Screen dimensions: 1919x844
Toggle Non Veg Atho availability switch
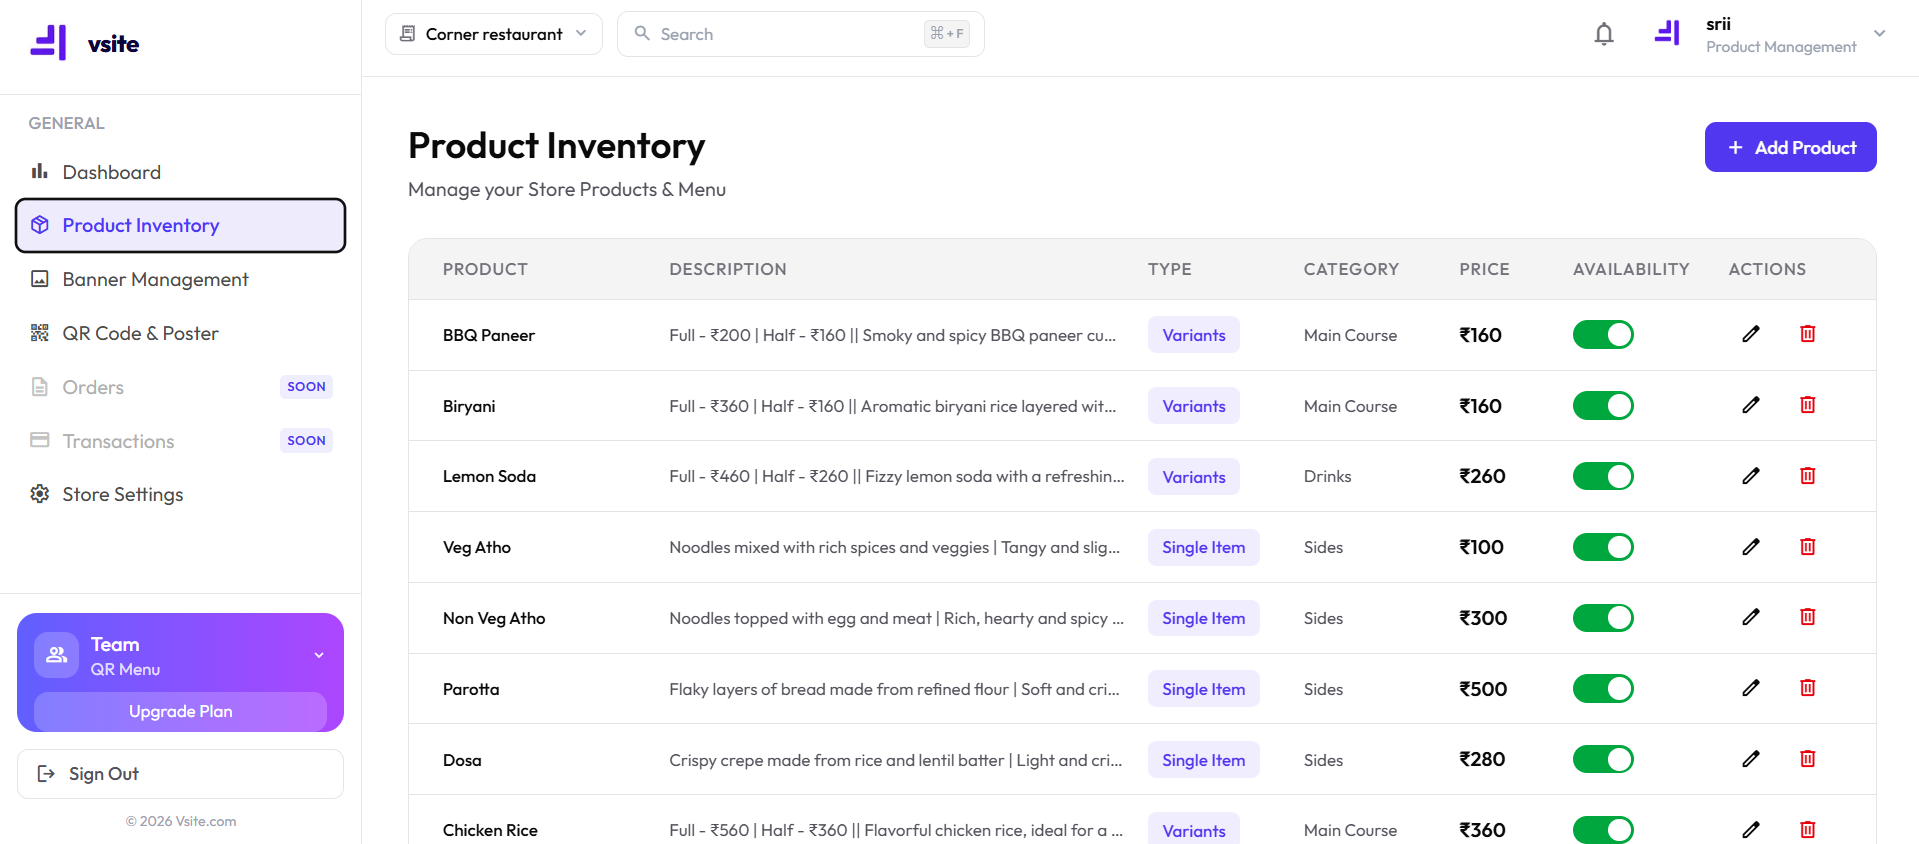[x=1603, y=618]
